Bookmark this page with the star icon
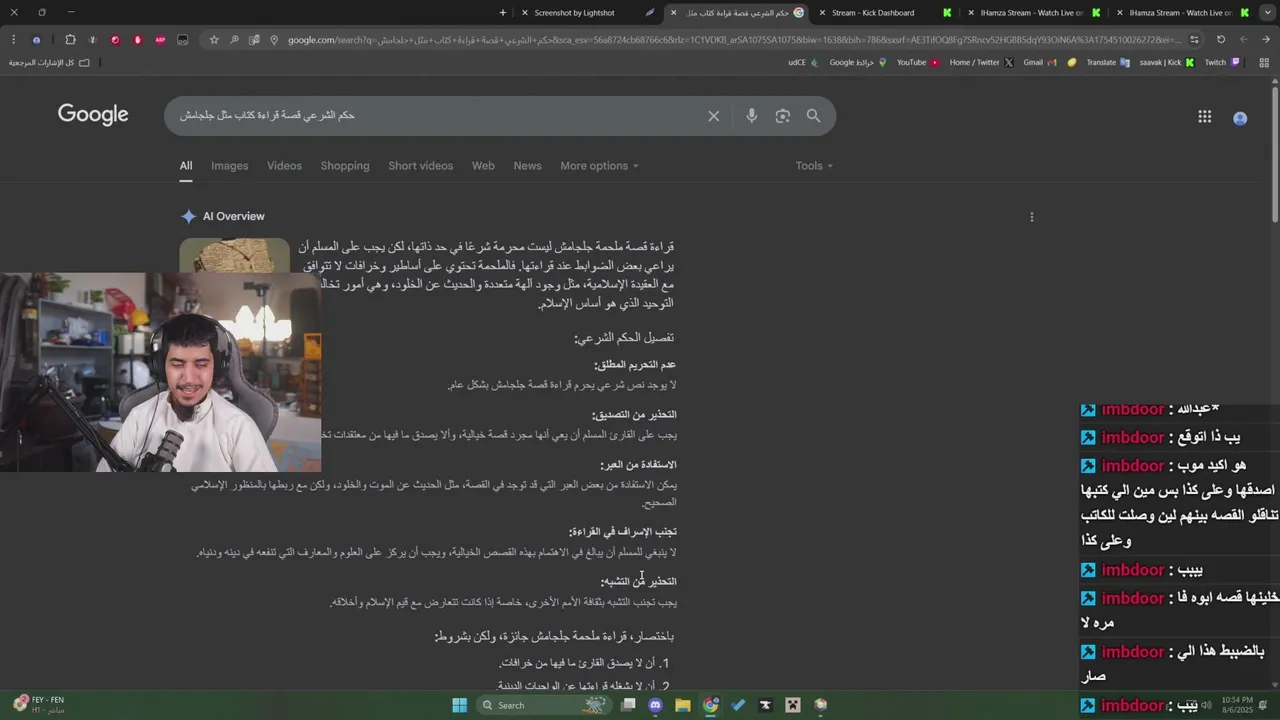This screenshot has height=720, width=1280. pyautogui.click(x=214, y=40)
